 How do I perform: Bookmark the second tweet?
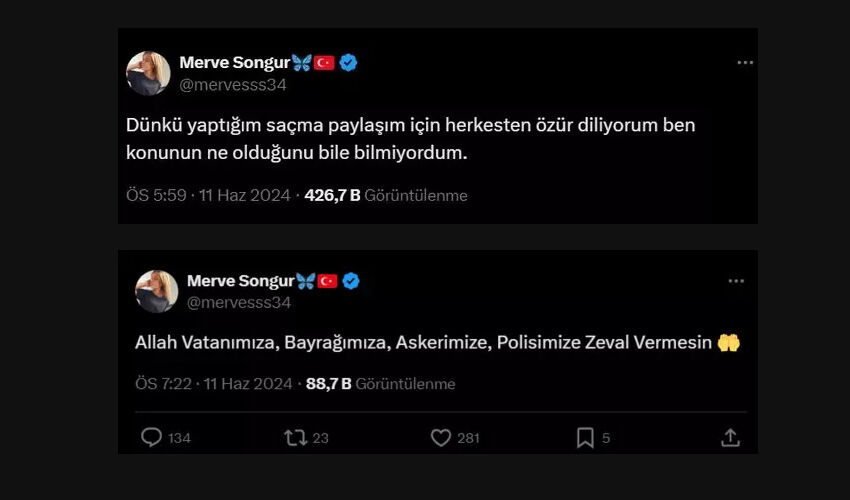tap(585, 438)
